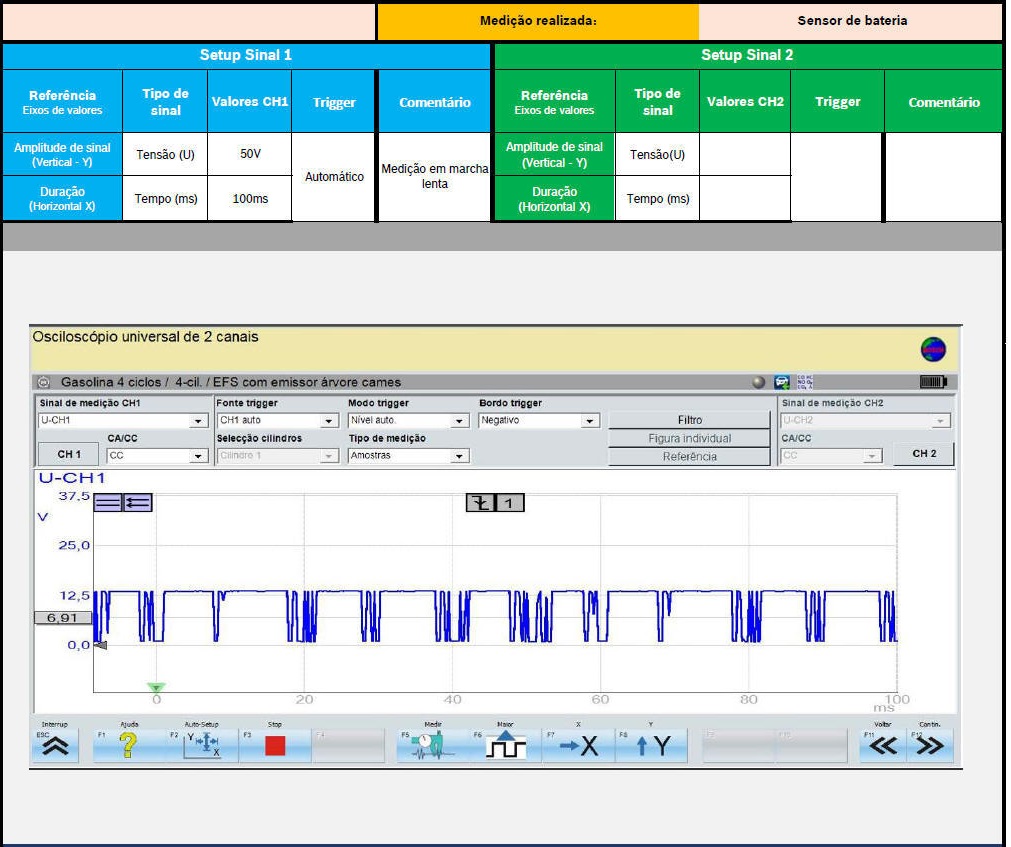Toggle the CH 1 channel button
Image resolution: width=1011 pixels, height=847 pixels.
(x=69, y=455)
